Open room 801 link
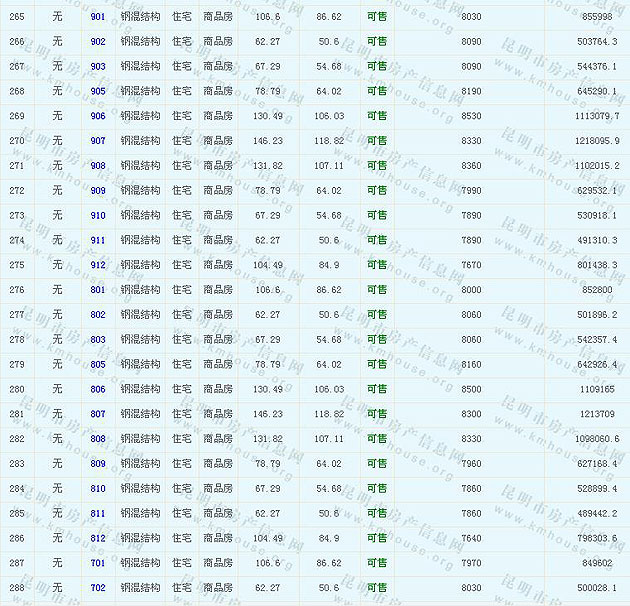 coord(97,290)
